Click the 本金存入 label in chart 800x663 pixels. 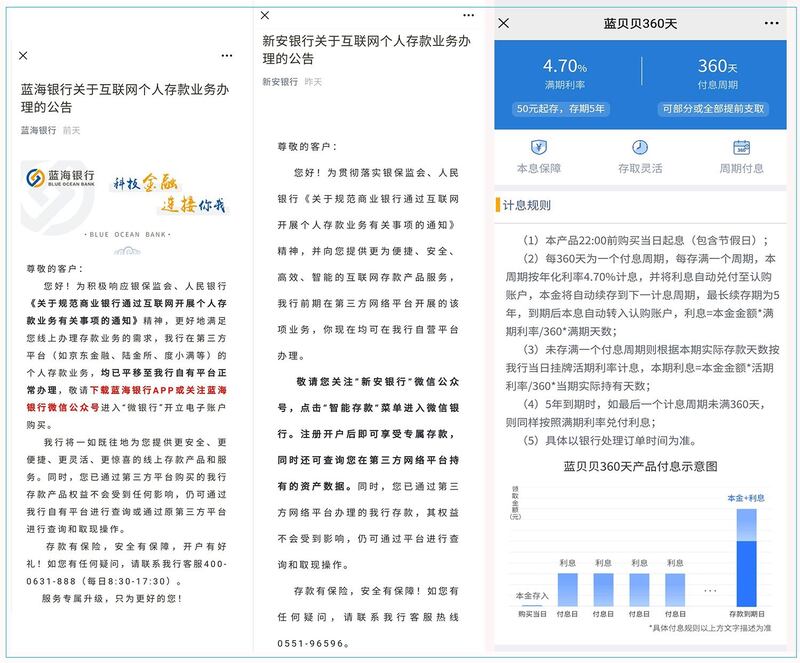[532, 596]
